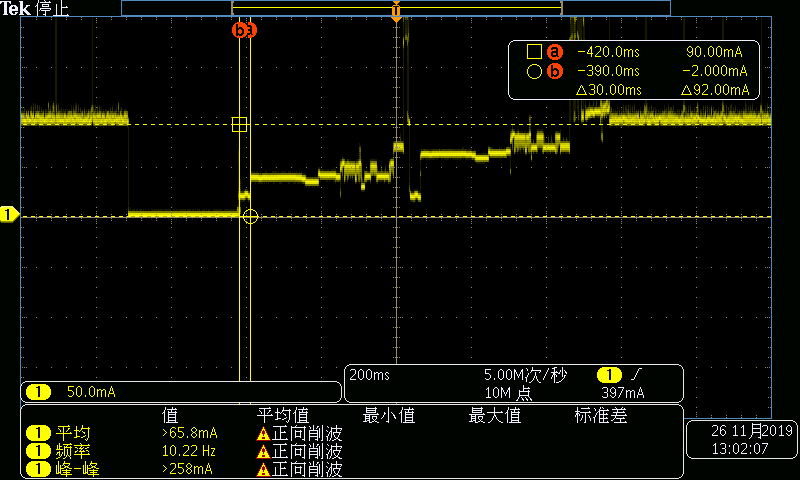Click the clipping warning icon in 峰-峰 row
Image resolution: width=800 pixels, height=480 pixels.
pyautogui.click(x=263, y=469)
